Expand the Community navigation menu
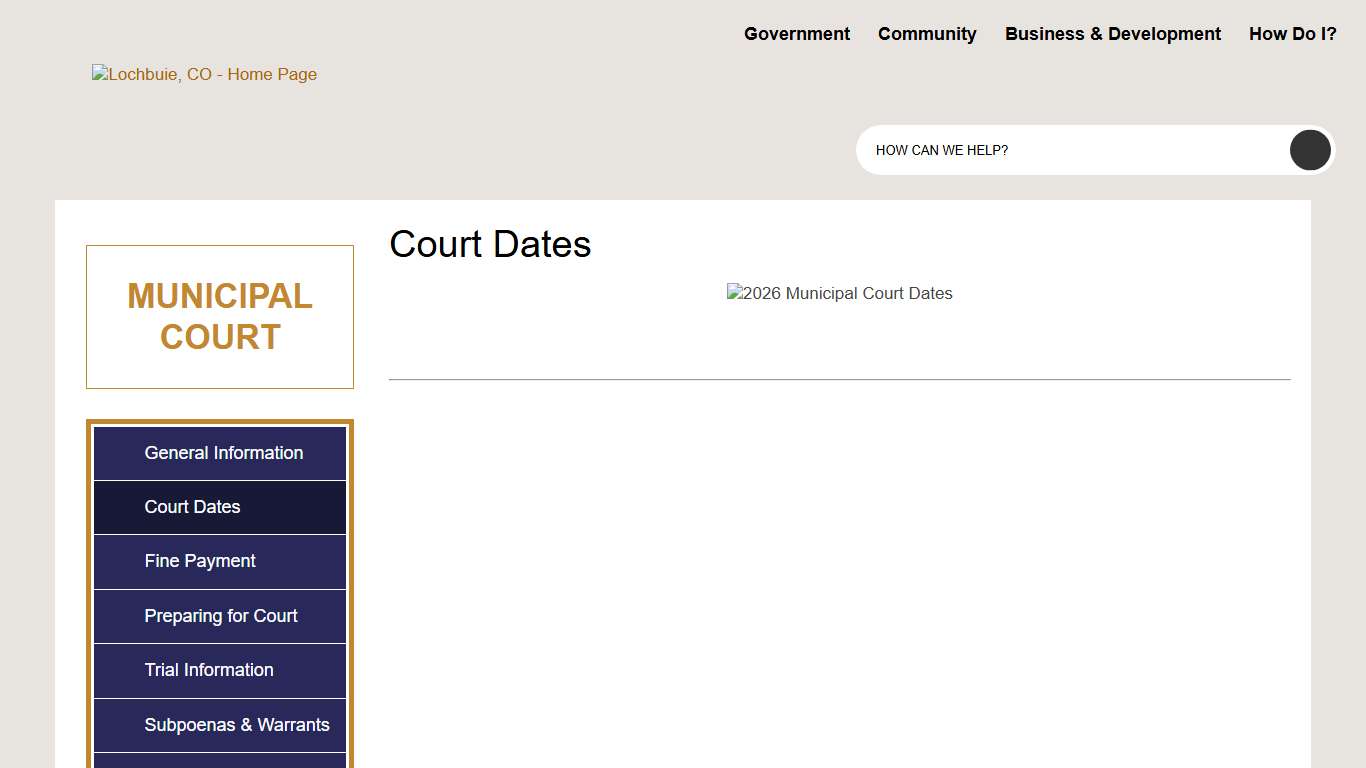 (x=926, y=33)
